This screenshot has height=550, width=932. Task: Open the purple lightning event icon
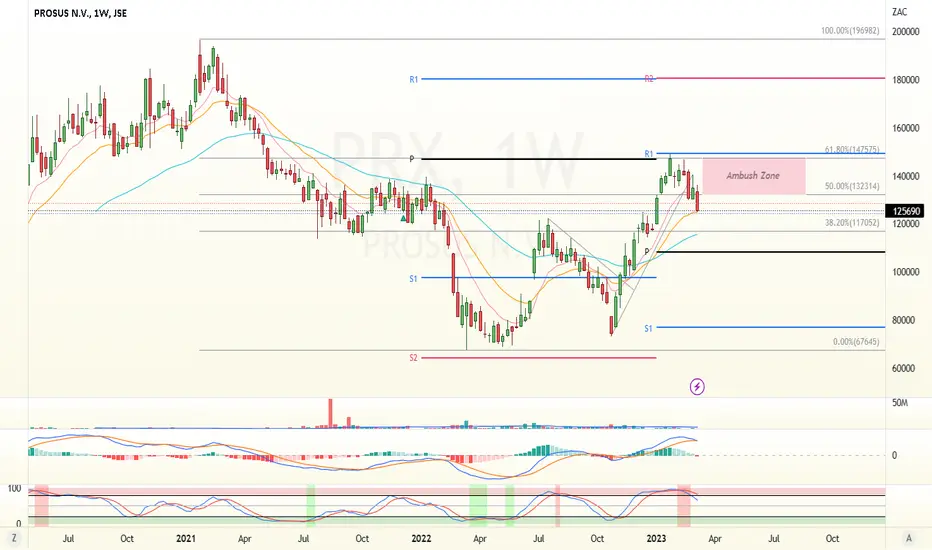tap(697, 387)
